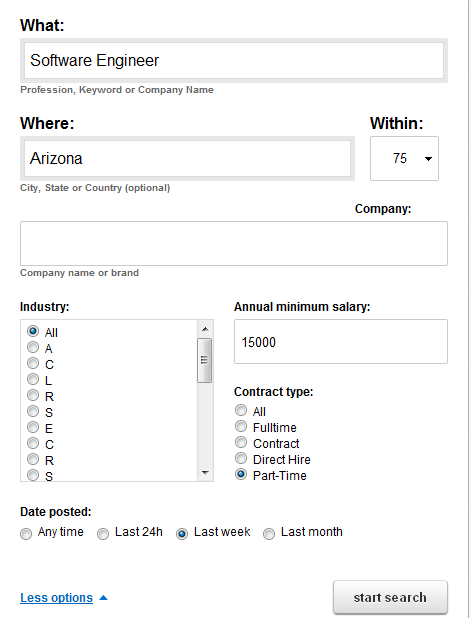Click the Less options collapse arrow icon
The width and height of the screenshot is (471, 618).
click(x=103, y=598)
